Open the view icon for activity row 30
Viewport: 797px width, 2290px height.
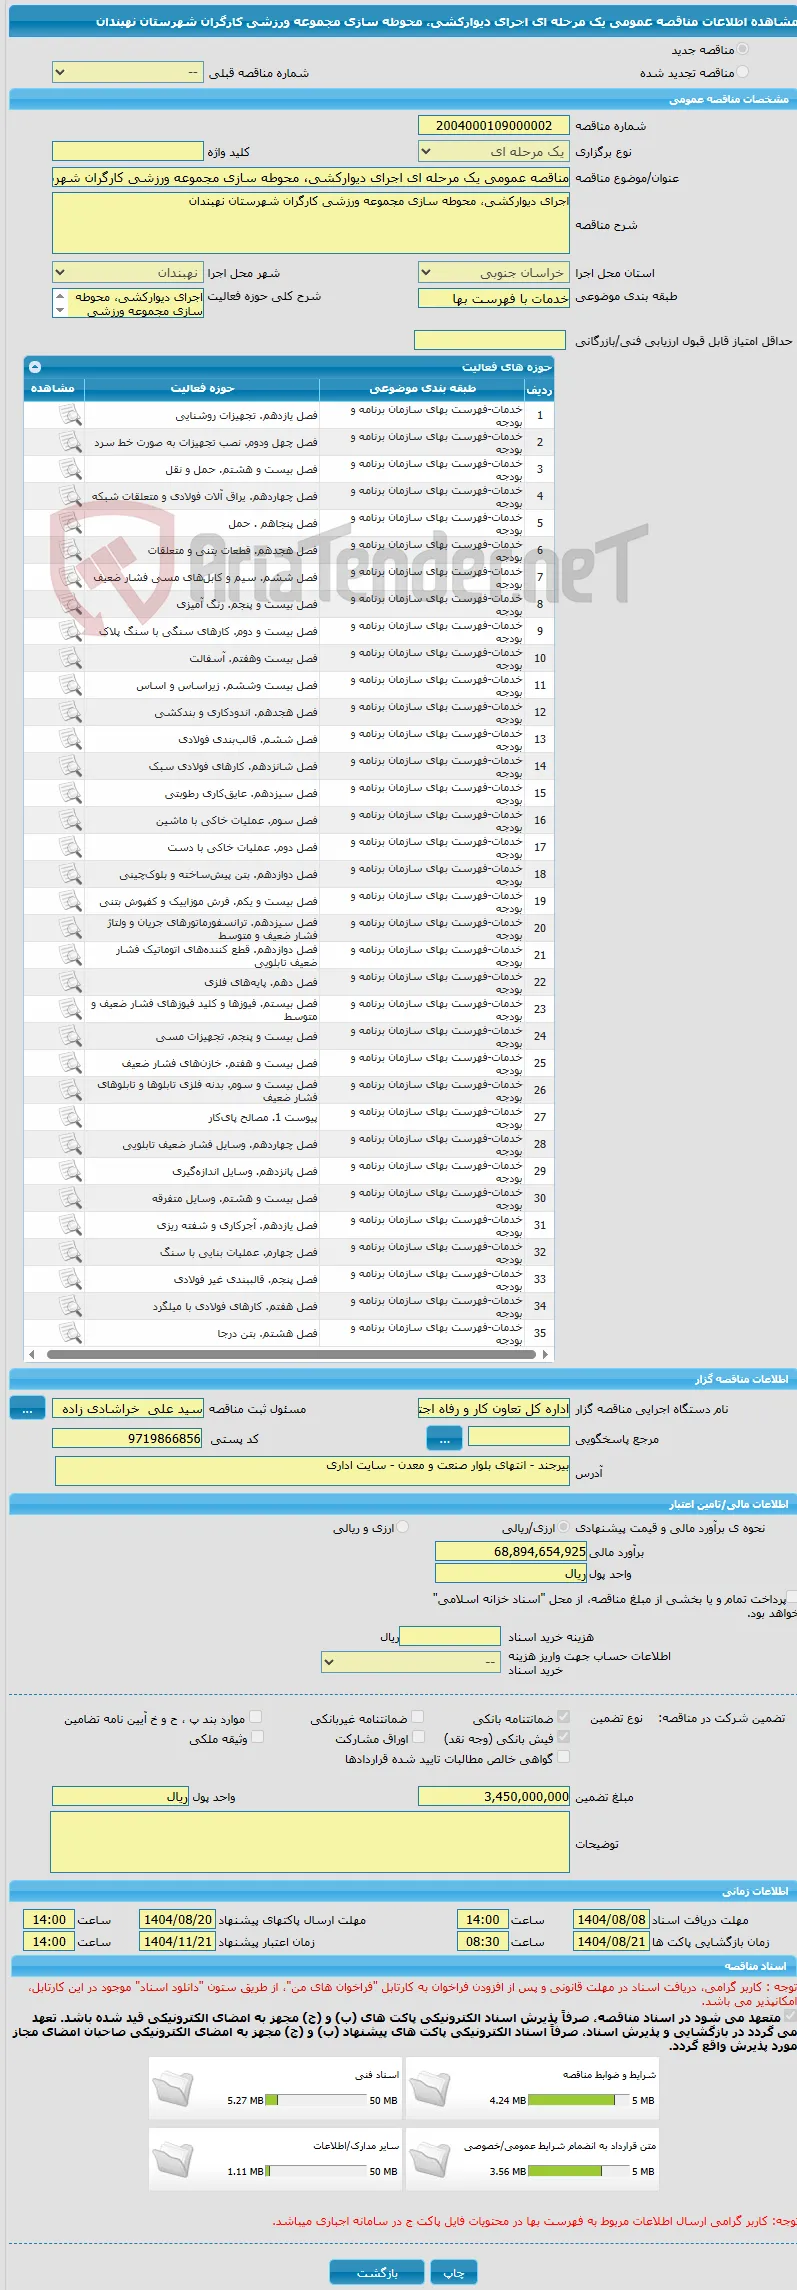tap(70, 1198)
